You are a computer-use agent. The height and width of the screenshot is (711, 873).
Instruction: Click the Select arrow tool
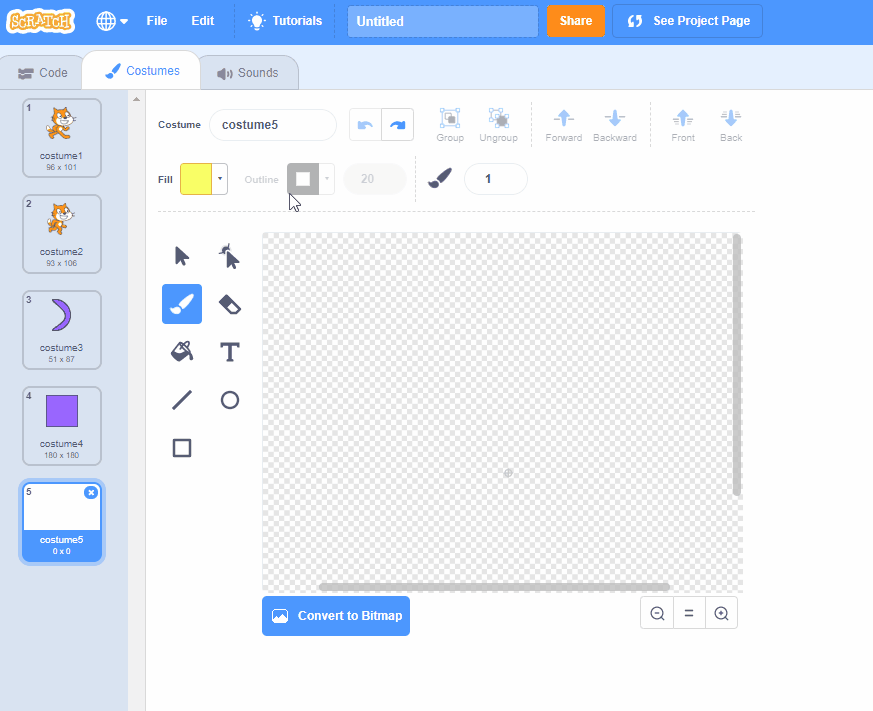point(182,256)
